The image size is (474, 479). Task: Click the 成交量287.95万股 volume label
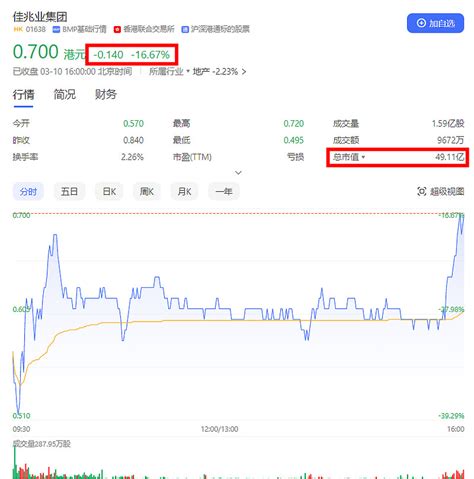point(42,444)
